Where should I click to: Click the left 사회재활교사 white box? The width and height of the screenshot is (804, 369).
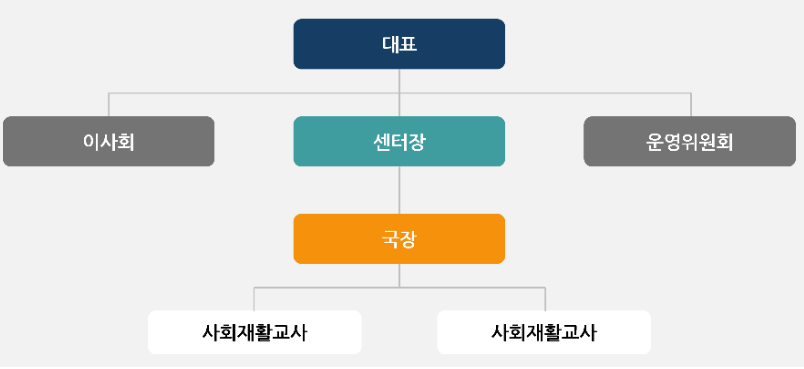point(255,332)
